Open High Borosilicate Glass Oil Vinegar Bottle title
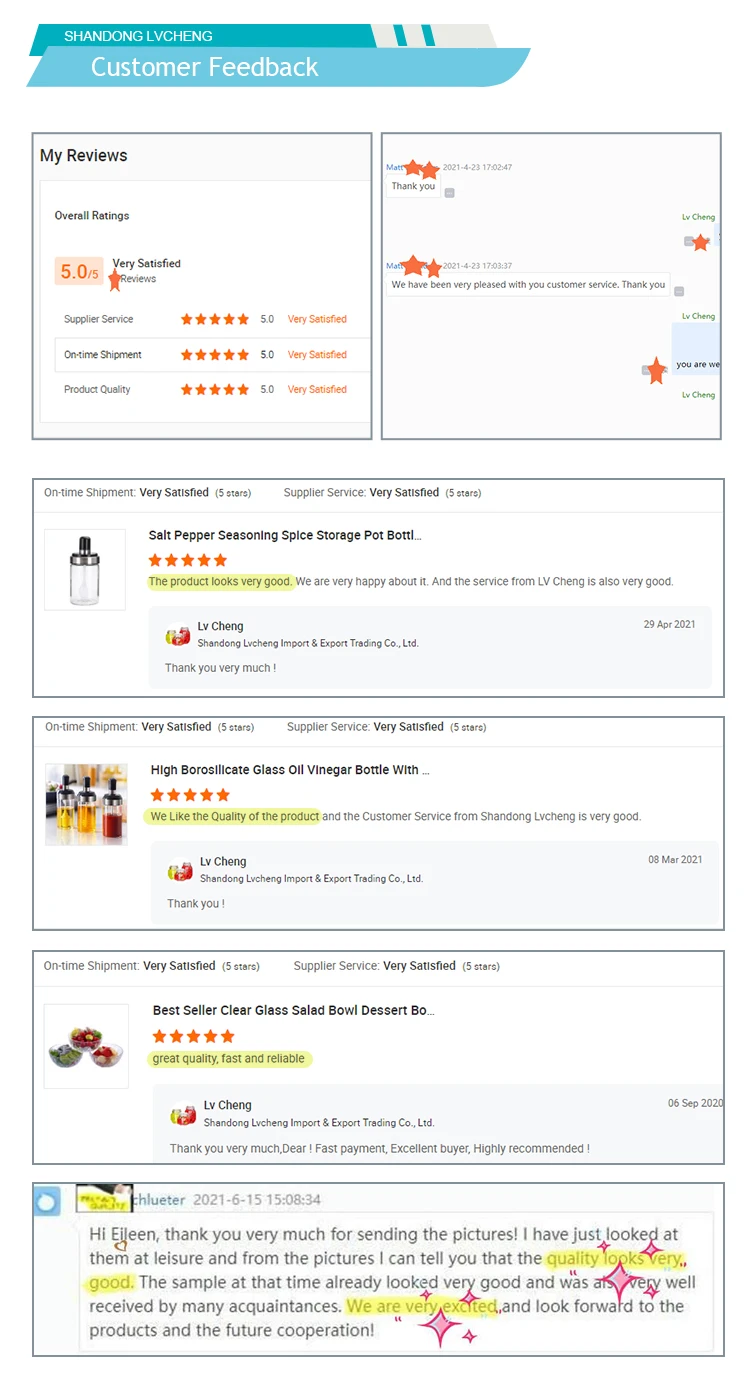The height and width of the screenshot is (1393, 750). (291, 770)
